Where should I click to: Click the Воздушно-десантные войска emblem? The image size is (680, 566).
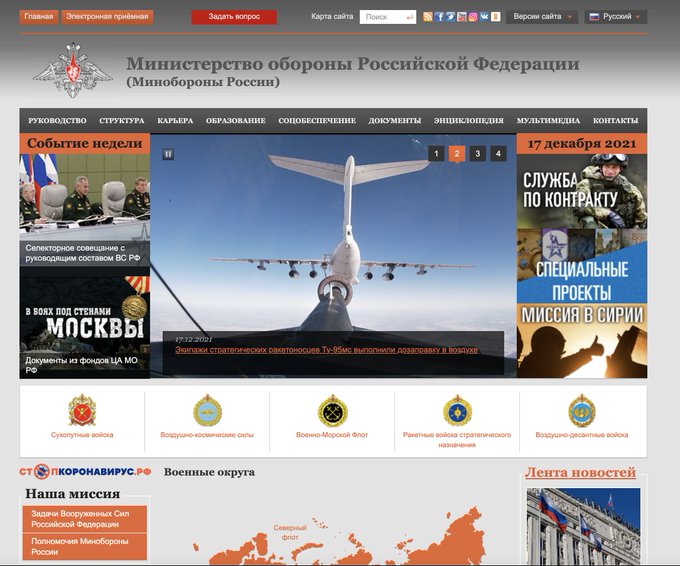coord(582,410)
